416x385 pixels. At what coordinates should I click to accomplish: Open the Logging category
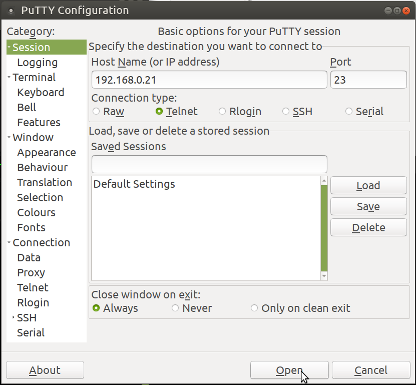37,62
